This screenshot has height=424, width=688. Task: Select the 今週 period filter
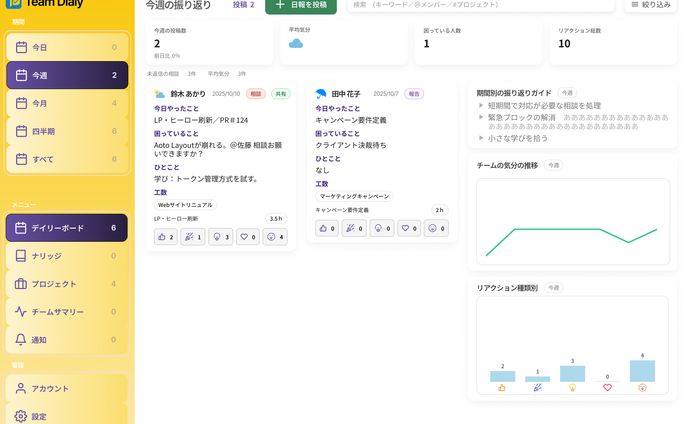tap(67, 75)
